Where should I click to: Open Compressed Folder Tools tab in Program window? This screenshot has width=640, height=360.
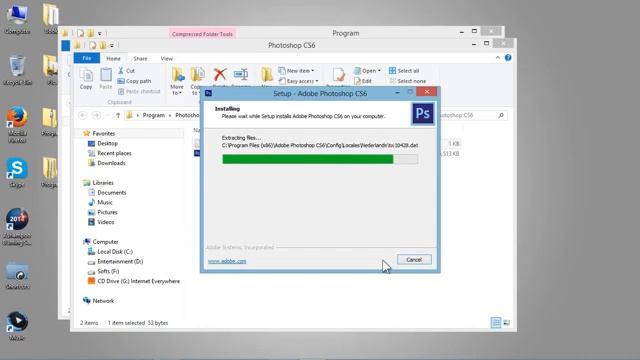coord(202,34)
